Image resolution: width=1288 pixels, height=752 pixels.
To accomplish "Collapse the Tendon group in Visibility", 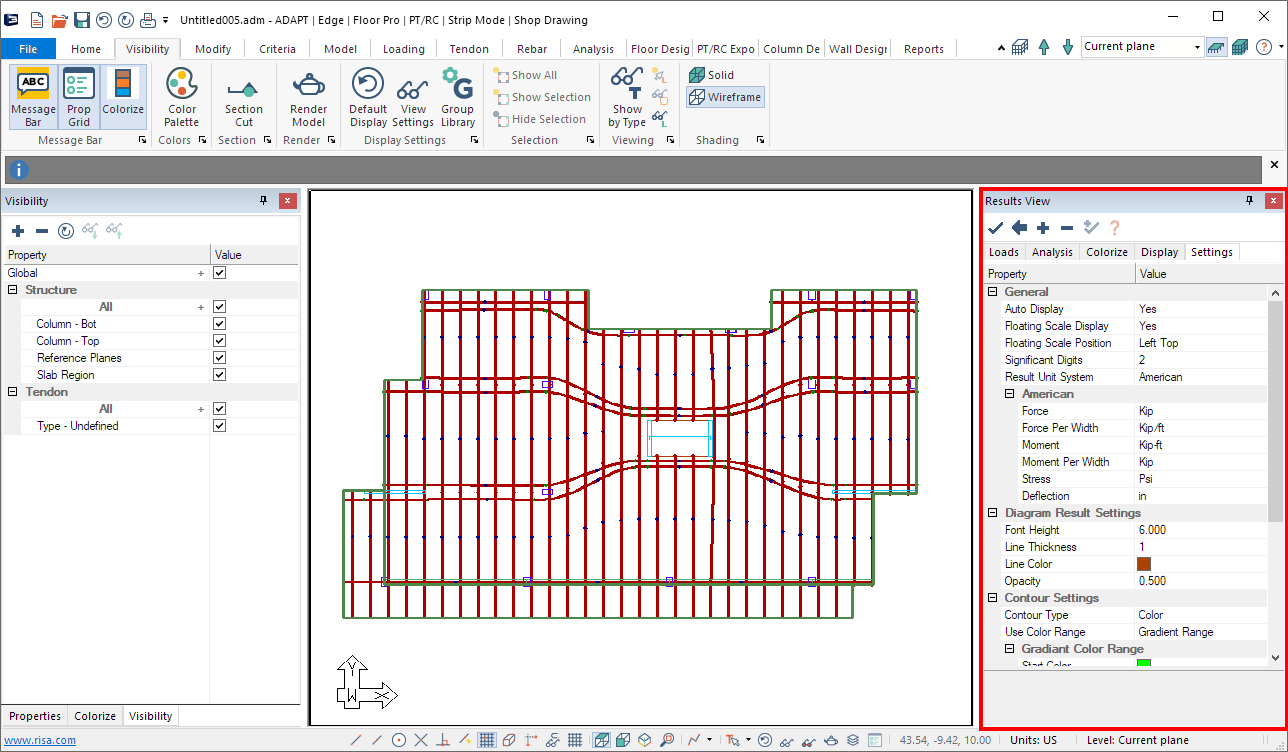I will pos(13,392).
